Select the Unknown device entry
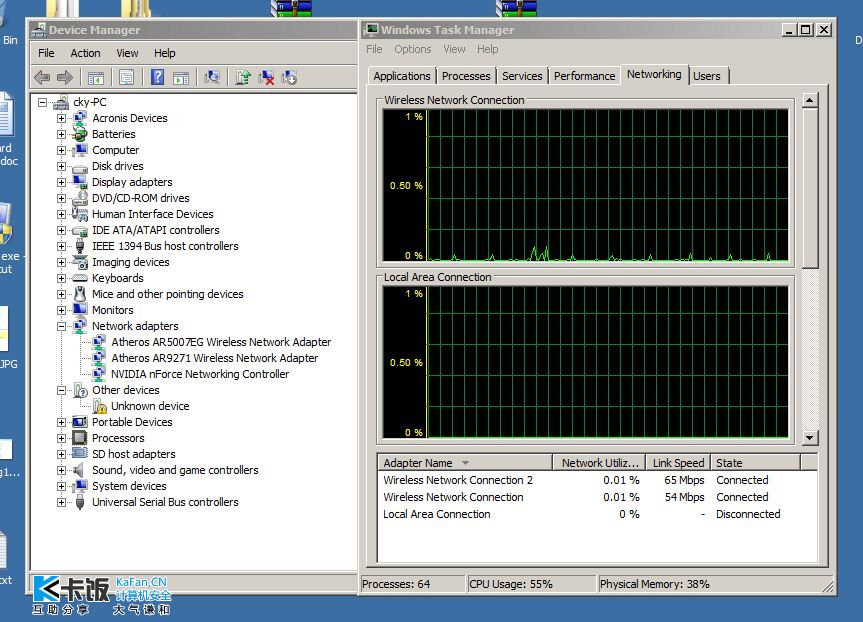This screenshot has height=622, width=863. pos(150,406)
